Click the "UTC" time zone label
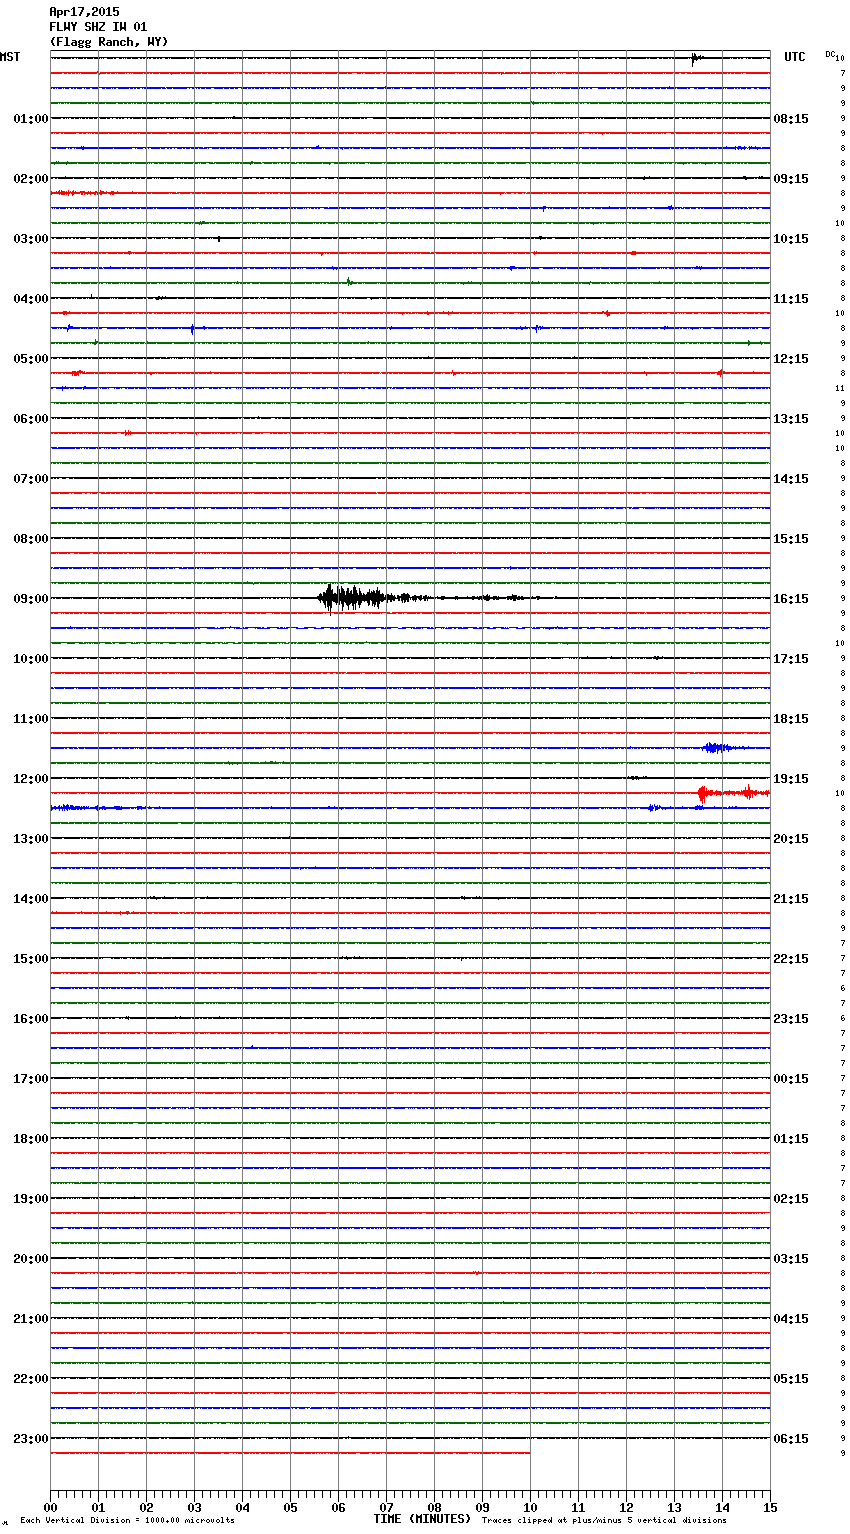The height and width of the screenshot is (1534, 850). 795,57
